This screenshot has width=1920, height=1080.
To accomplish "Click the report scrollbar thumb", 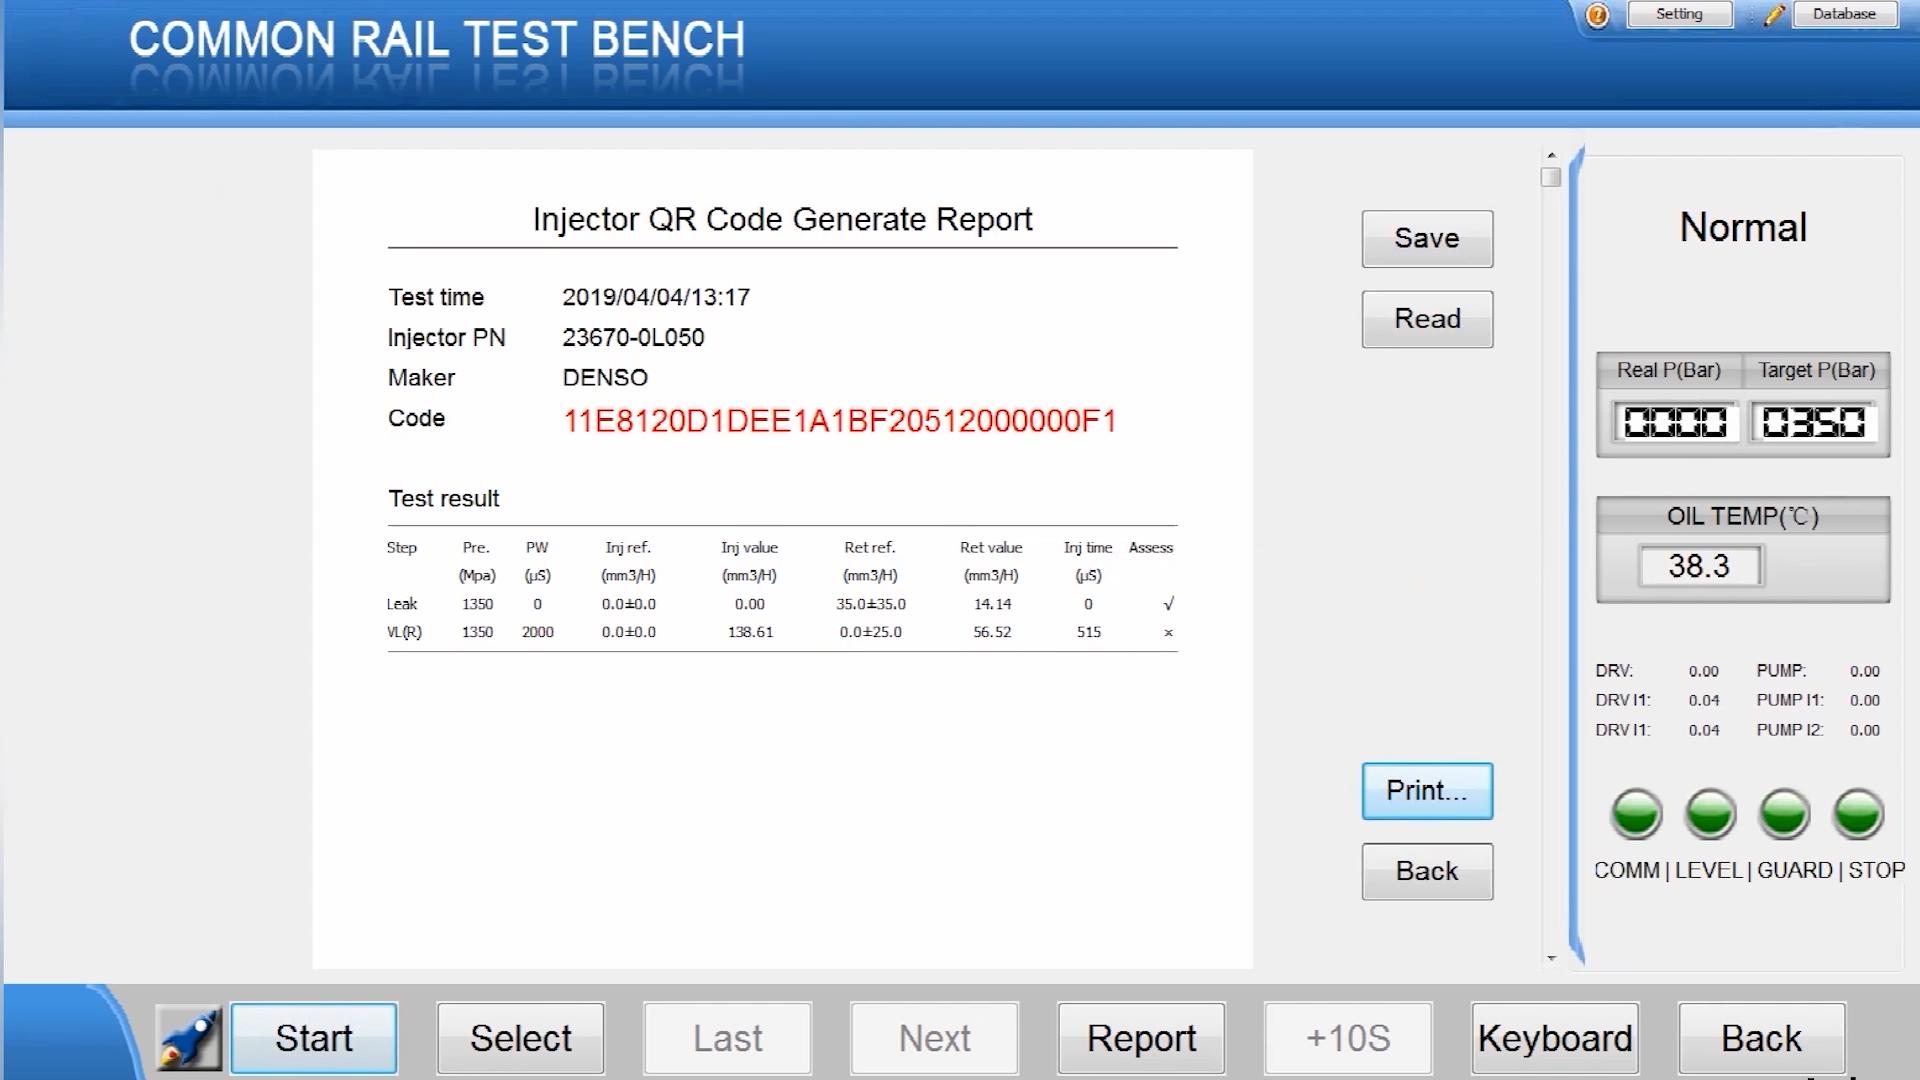I will pyautogui.click(x=1551, y=178).
